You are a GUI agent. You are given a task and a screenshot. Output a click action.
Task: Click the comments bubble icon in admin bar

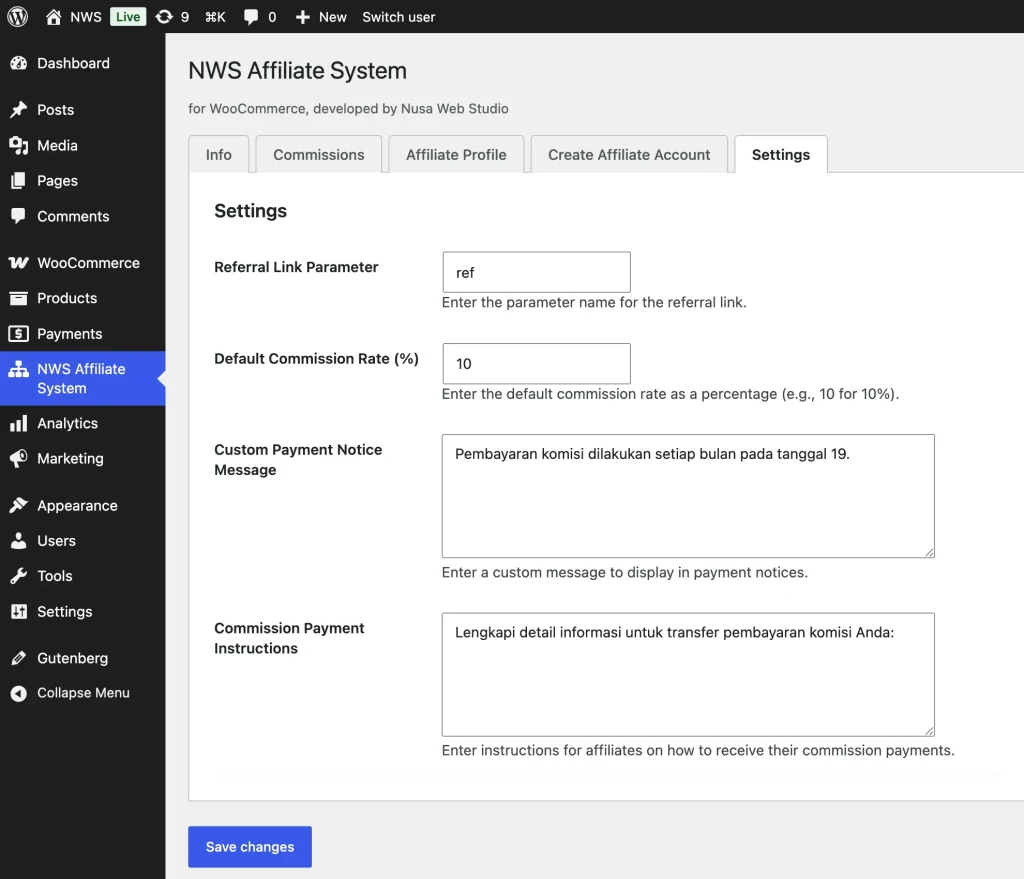click(x=251, y=17)
